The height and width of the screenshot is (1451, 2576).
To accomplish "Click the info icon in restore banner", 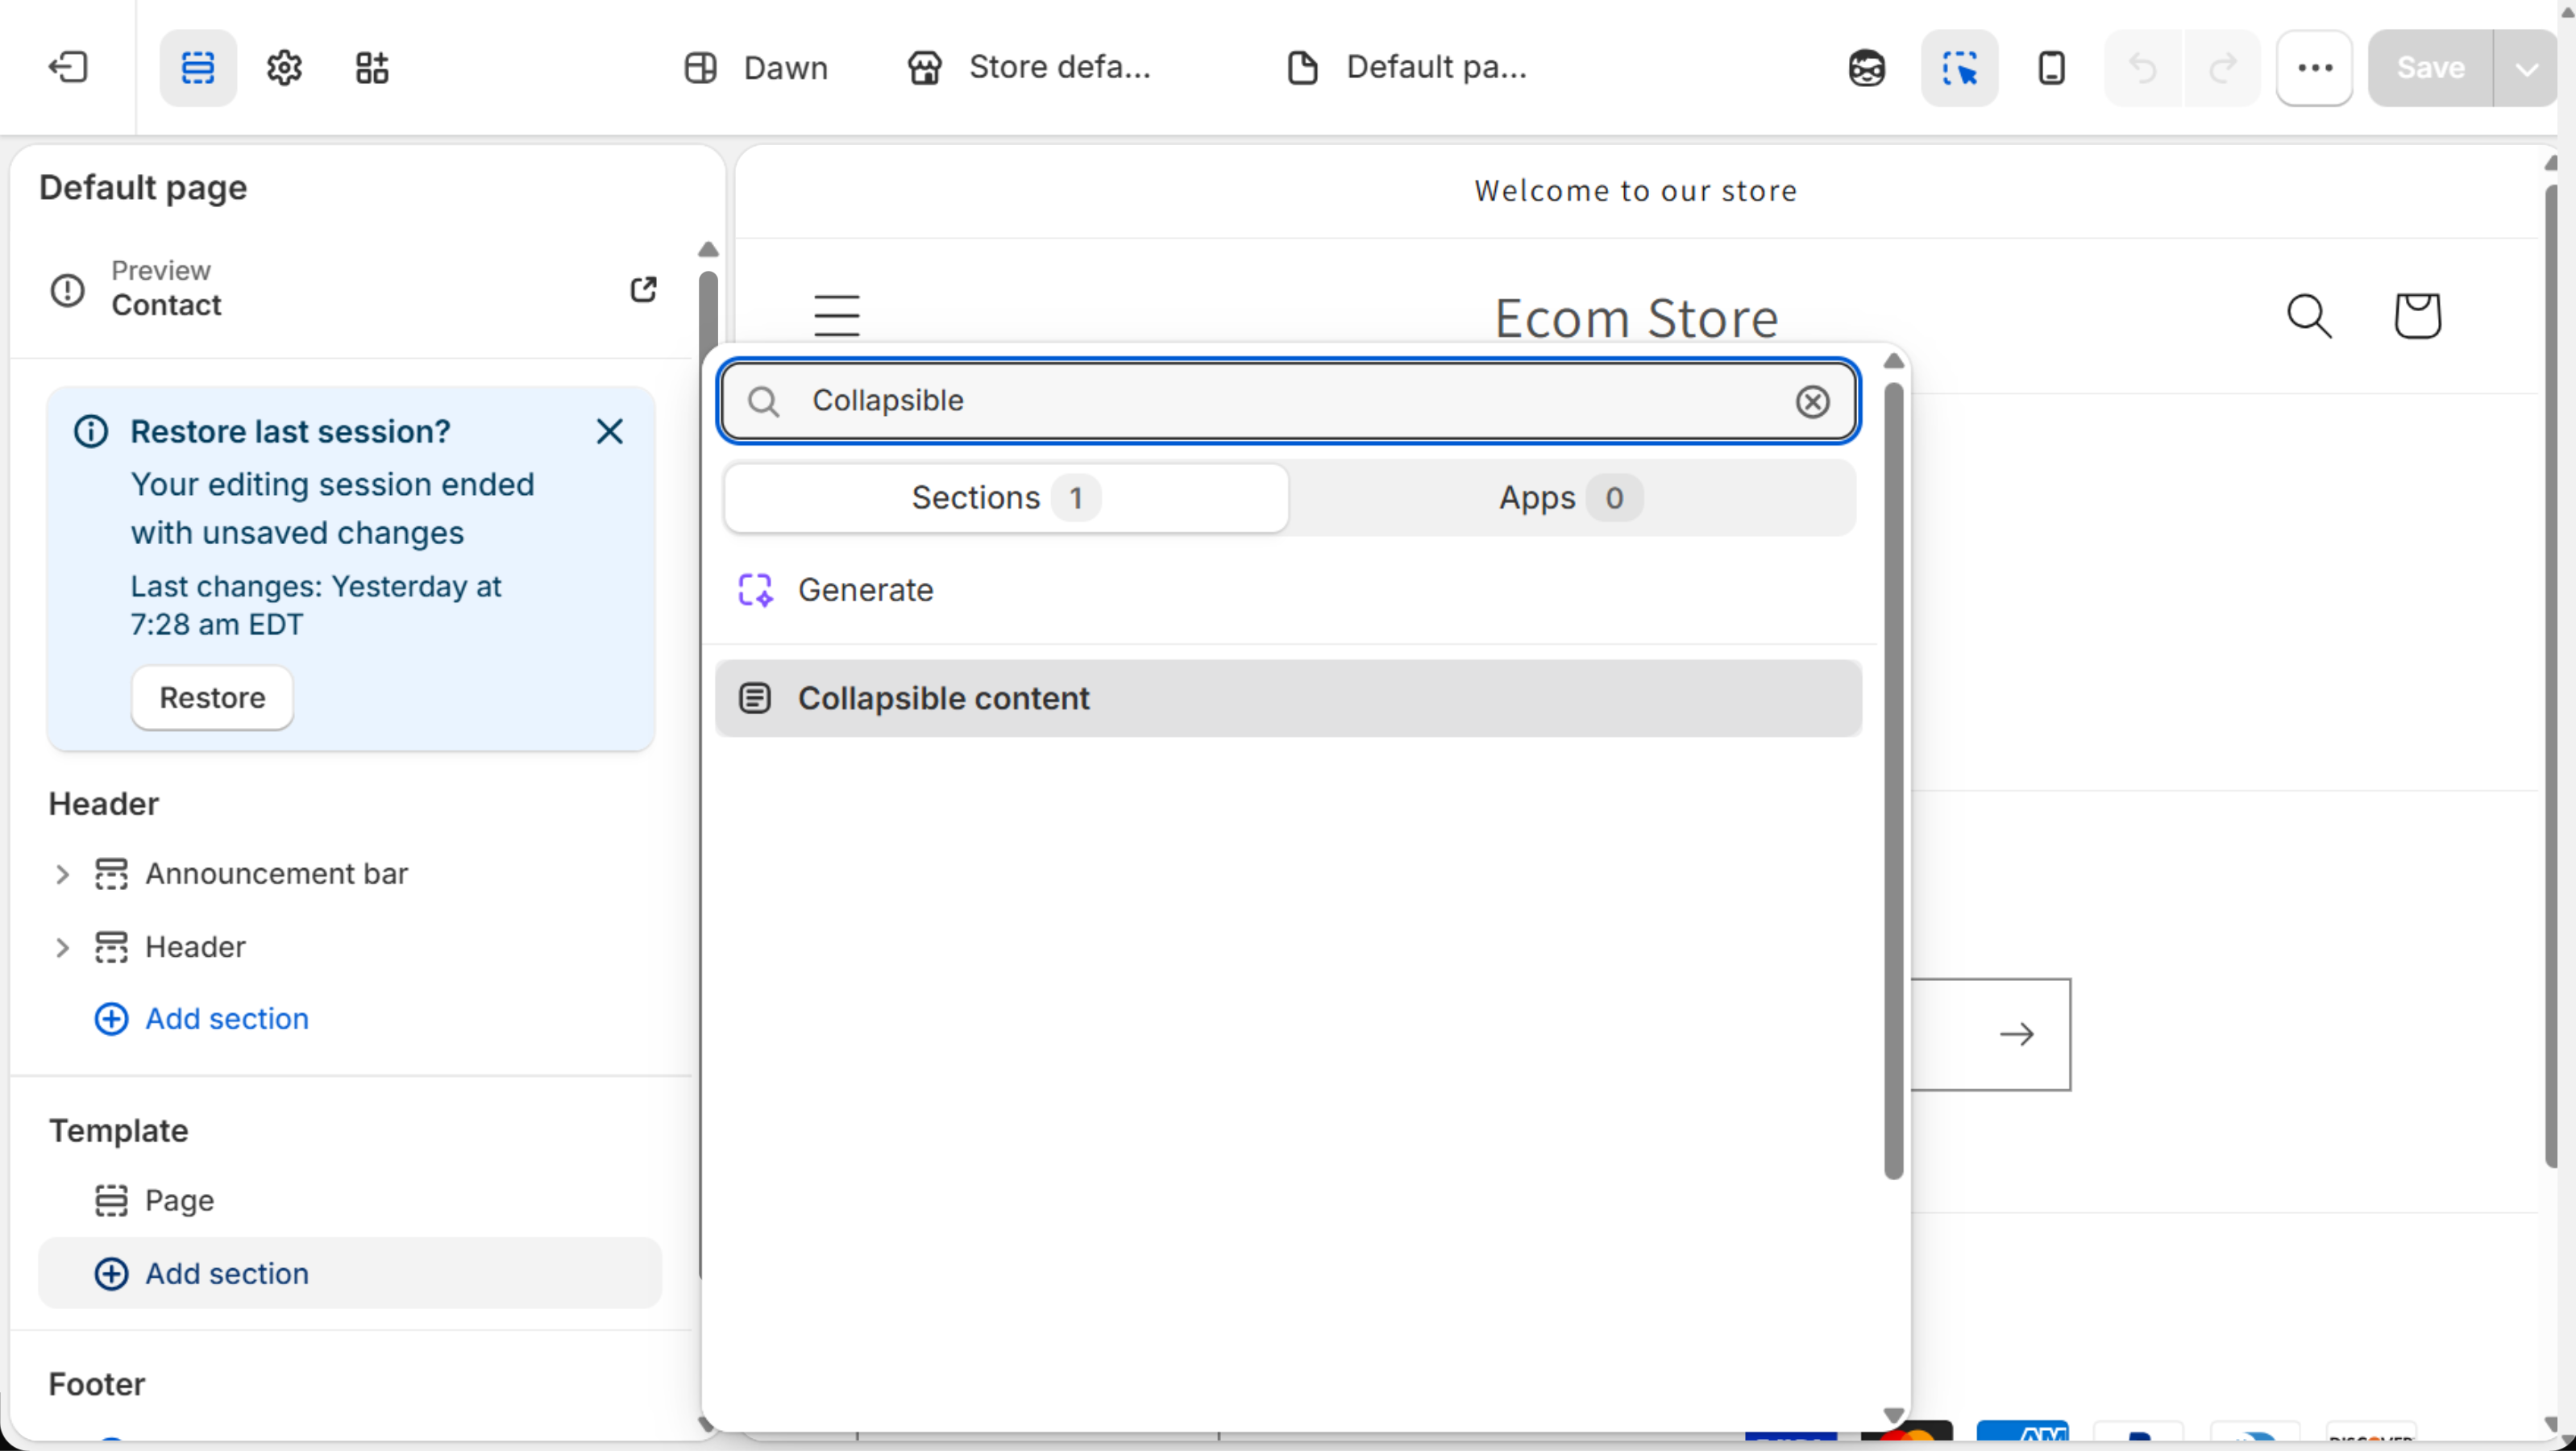I will [91, 432].
